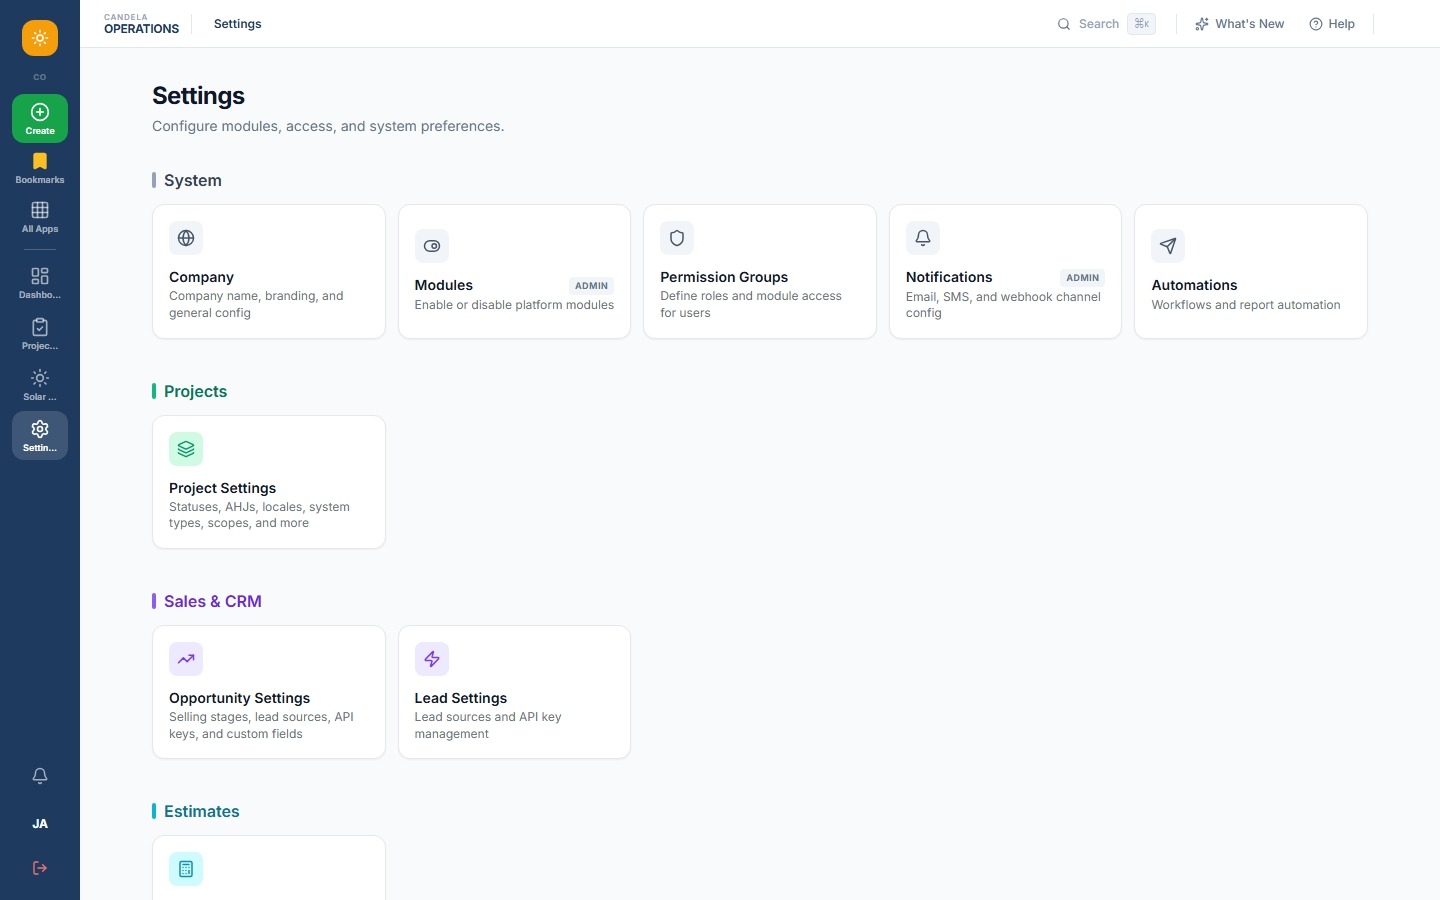Click bell icon on Notifications card
The image size is (1440, 900).
pyautogui.click(x=923, y=238)
